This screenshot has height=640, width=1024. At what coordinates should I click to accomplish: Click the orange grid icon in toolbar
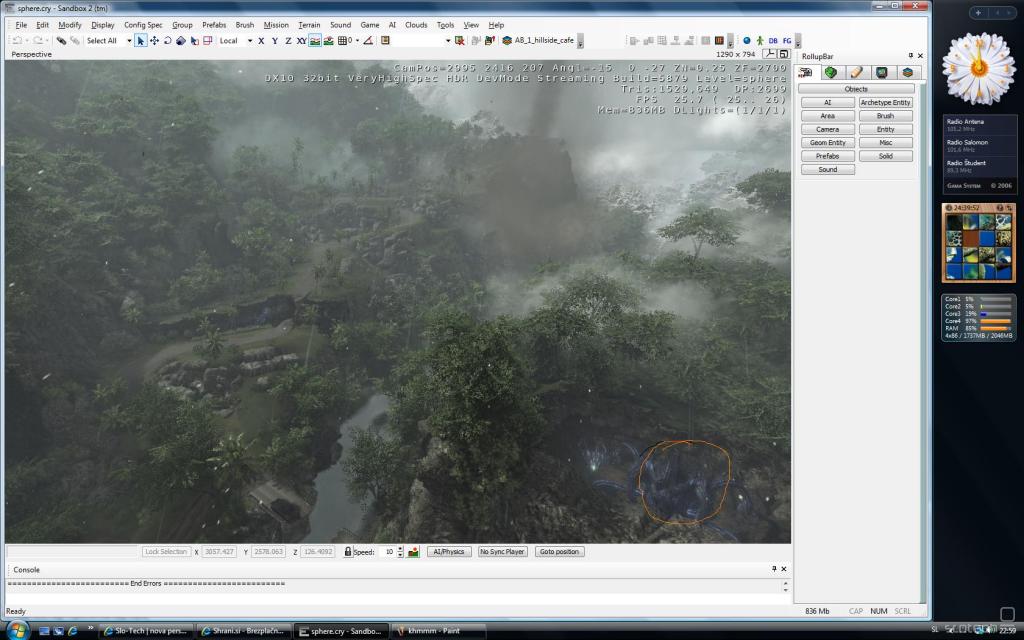coord(719,40)
